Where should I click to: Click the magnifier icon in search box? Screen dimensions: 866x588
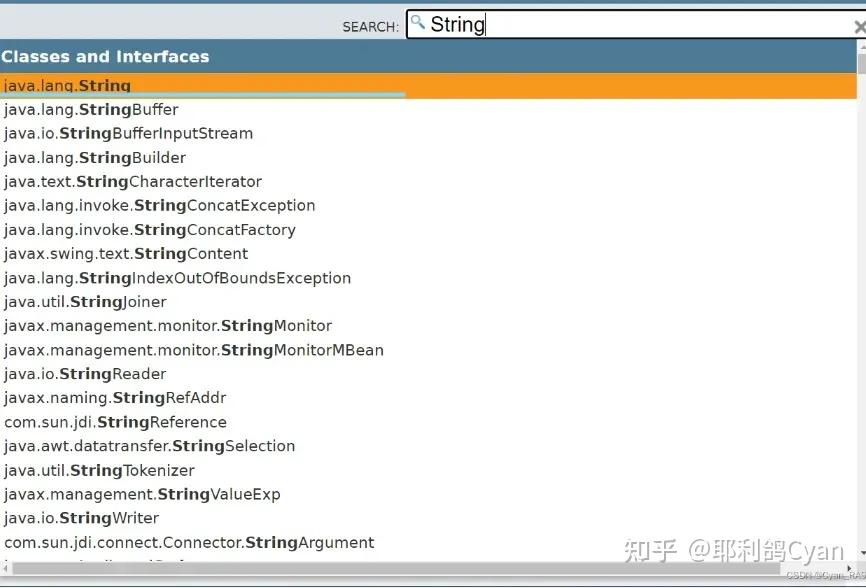(418, 23)
